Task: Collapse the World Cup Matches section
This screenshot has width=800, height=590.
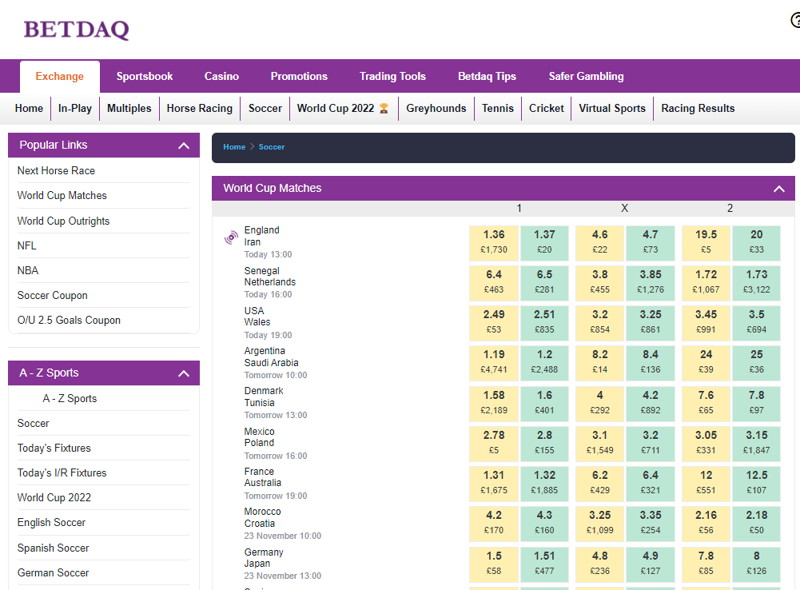Action: [779, 189]
